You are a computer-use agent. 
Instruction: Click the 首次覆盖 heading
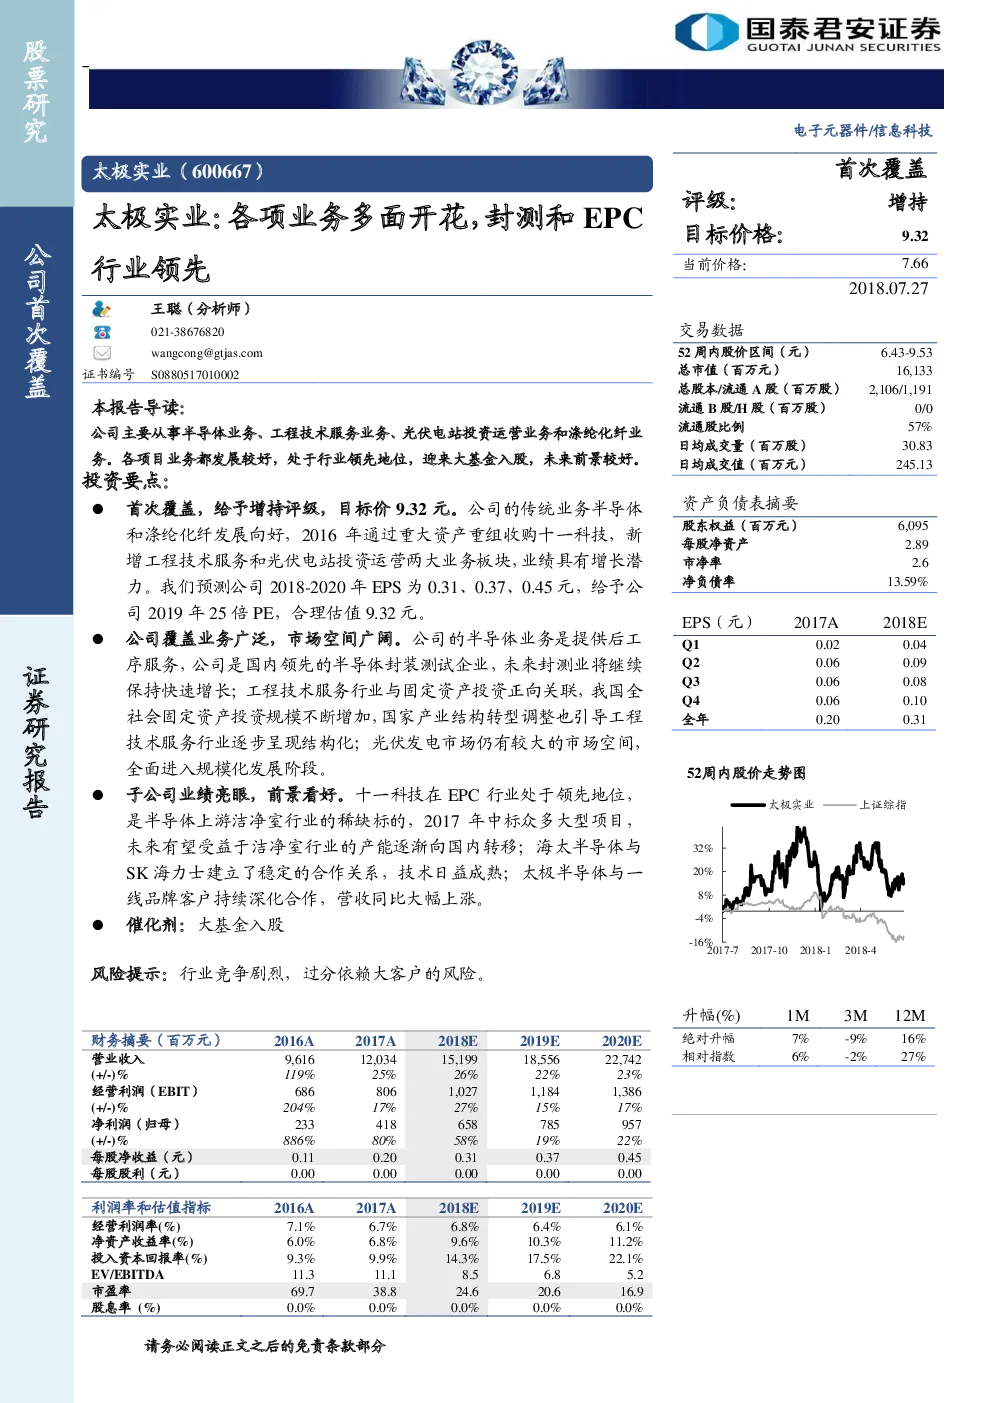(x=881, y=169)
